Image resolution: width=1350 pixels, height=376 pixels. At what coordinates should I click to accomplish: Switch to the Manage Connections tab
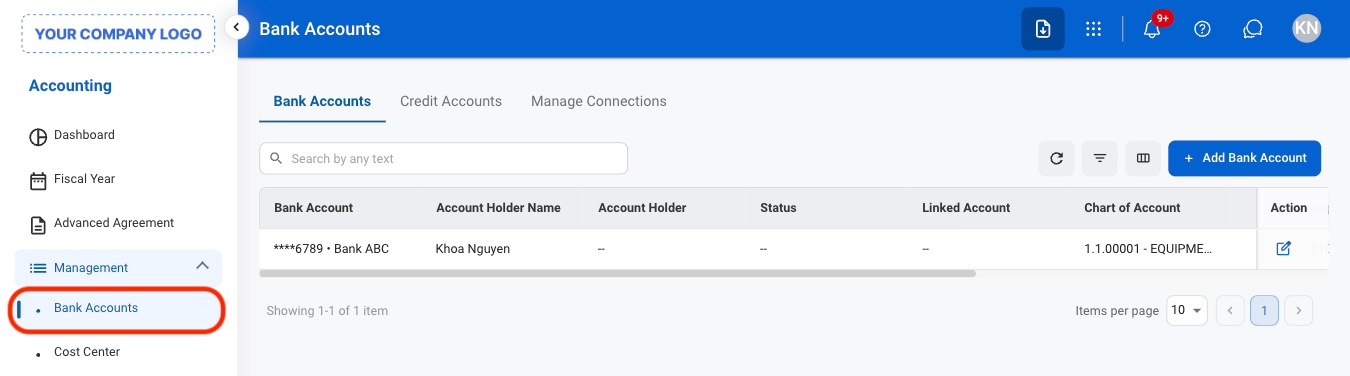click(599, 101)
